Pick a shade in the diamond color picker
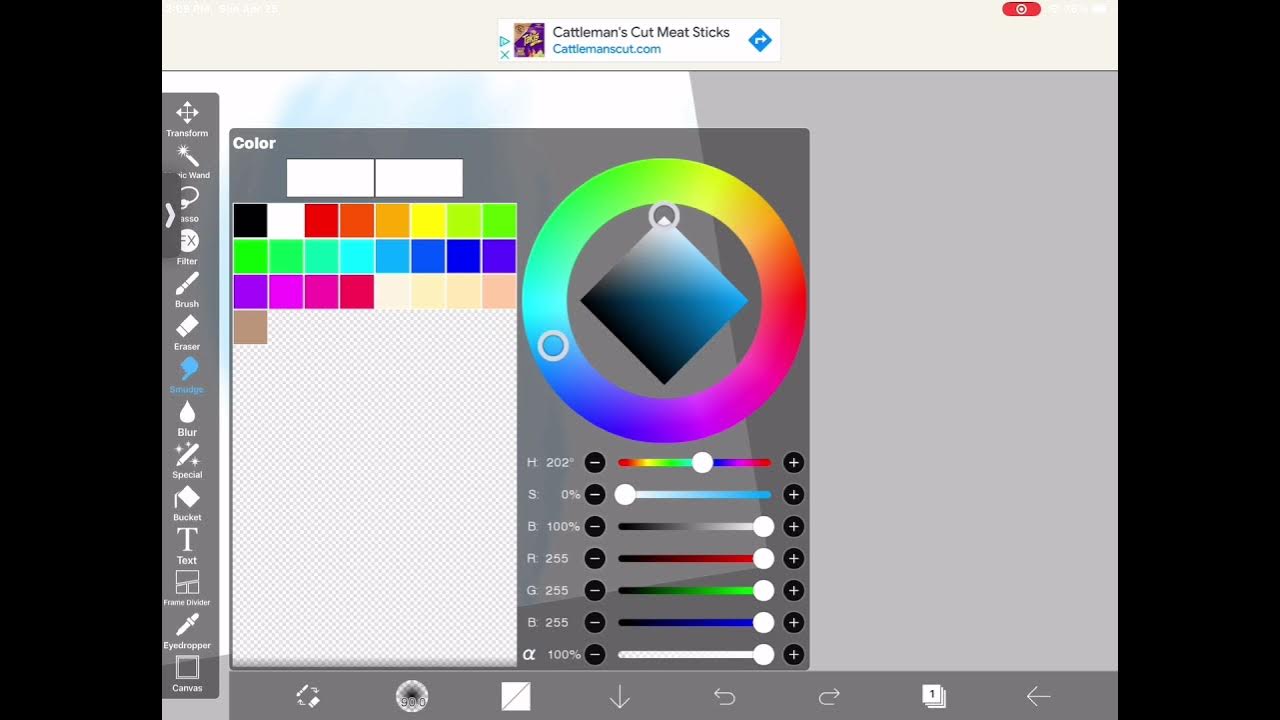The width and height of the screenshot is (1280, 720). pos(664,300)
